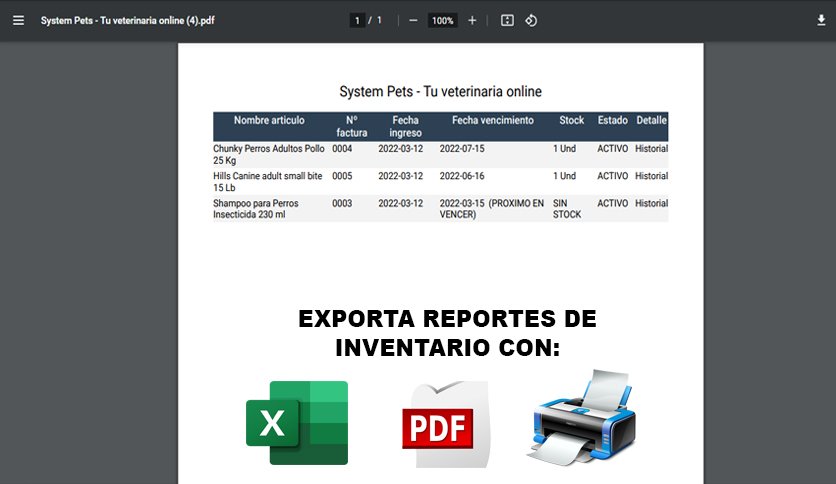Toggle fit to page view
The height and width of the screenshot is (484, 836).
(x=507, y=20)
